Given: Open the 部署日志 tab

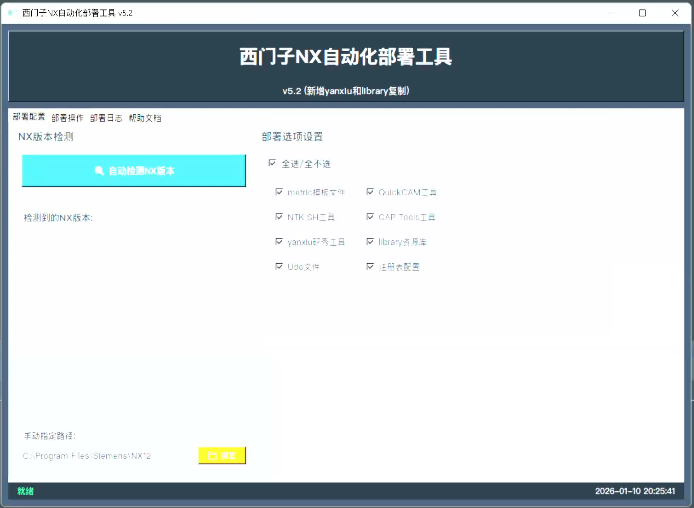Looking at the screenshot, I should 106,118.
